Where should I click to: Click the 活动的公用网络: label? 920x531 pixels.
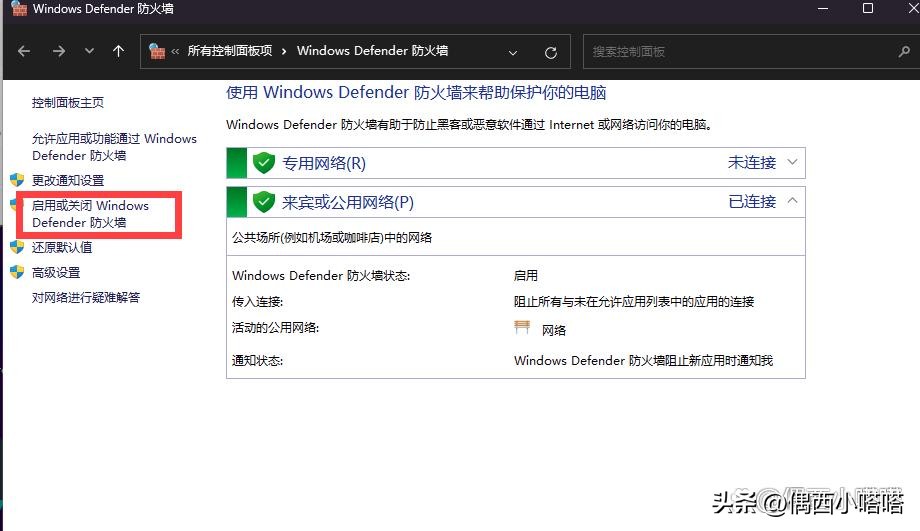pos(275,327)
